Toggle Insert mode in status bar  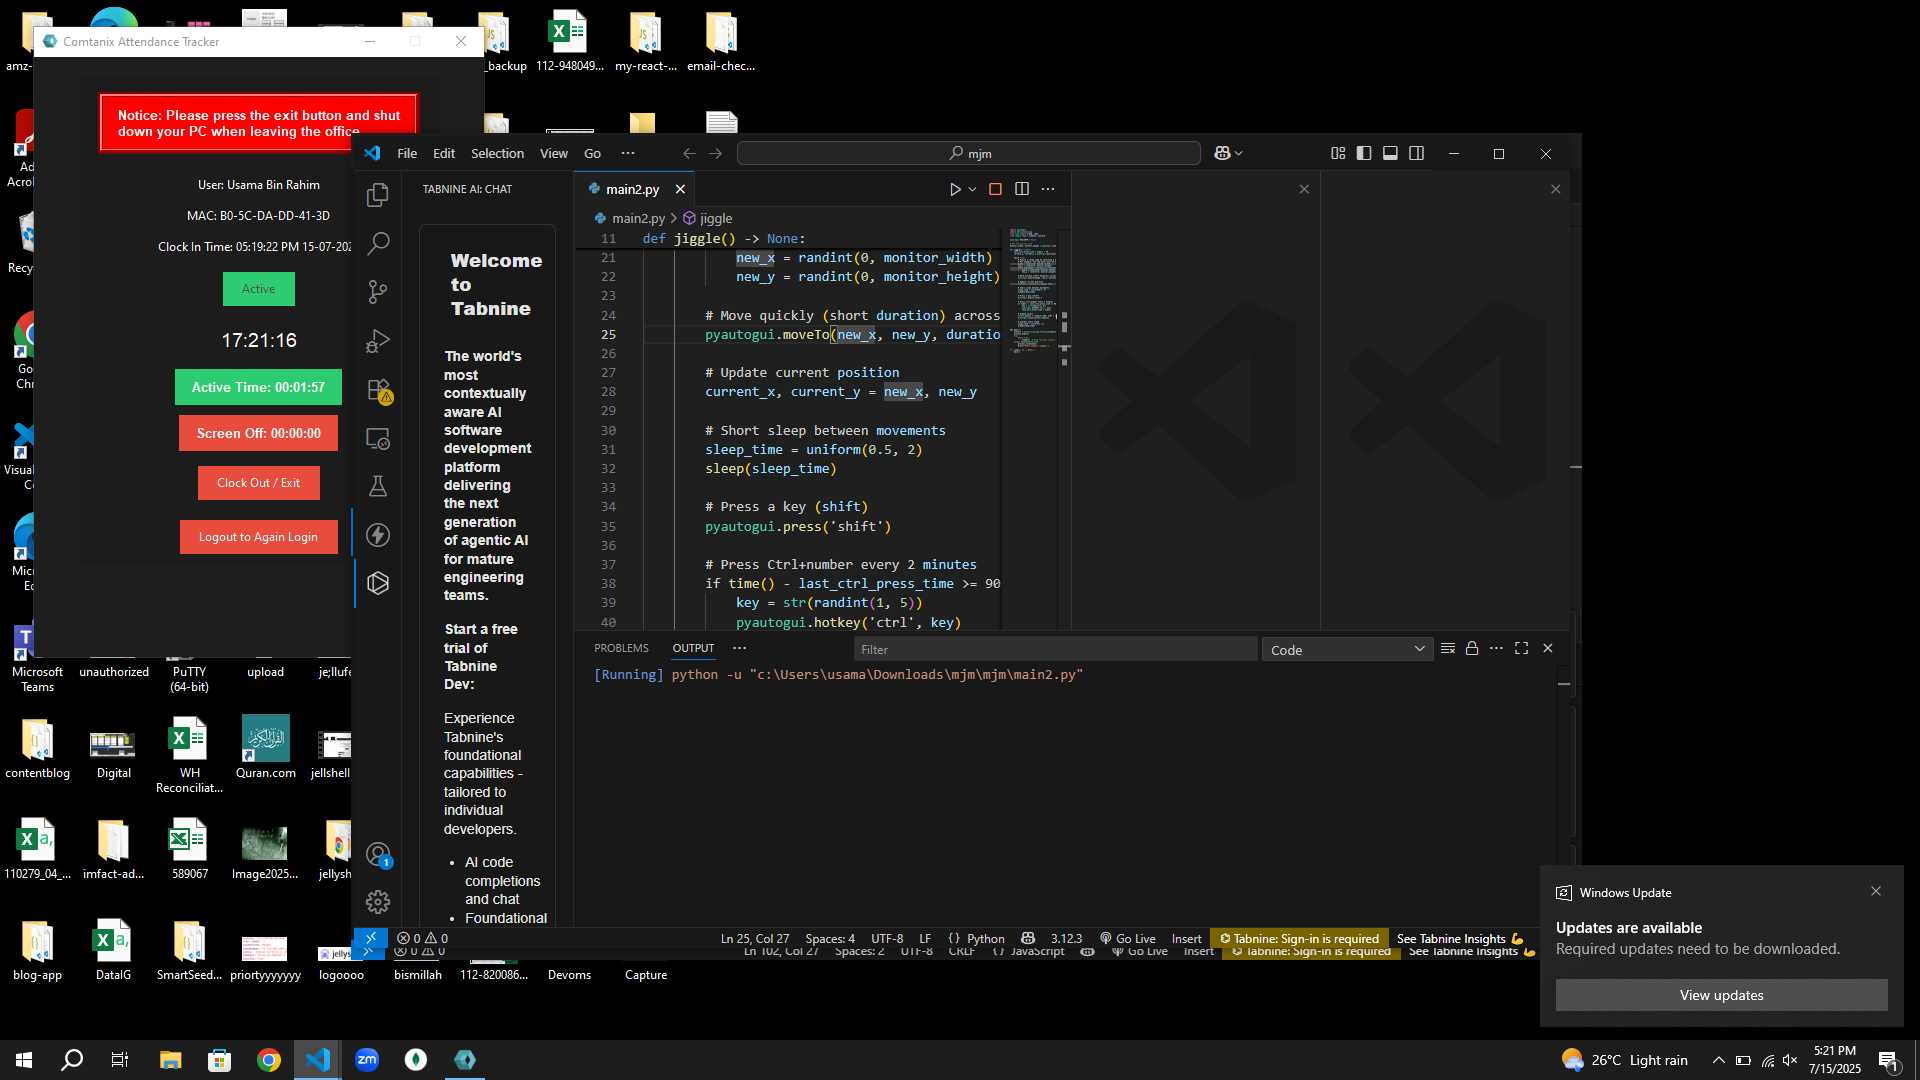[x=1187, y=938]
